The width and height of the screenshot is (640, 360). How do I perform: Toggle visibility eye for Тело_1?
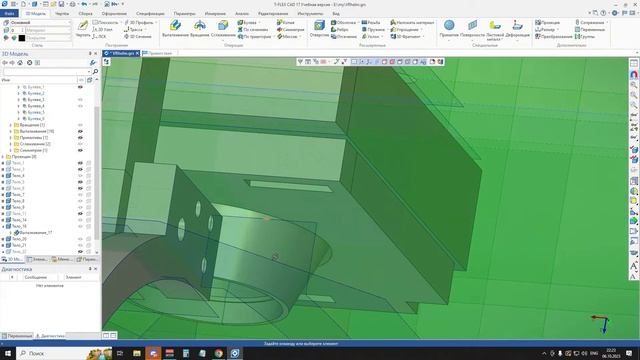(80, 163)
